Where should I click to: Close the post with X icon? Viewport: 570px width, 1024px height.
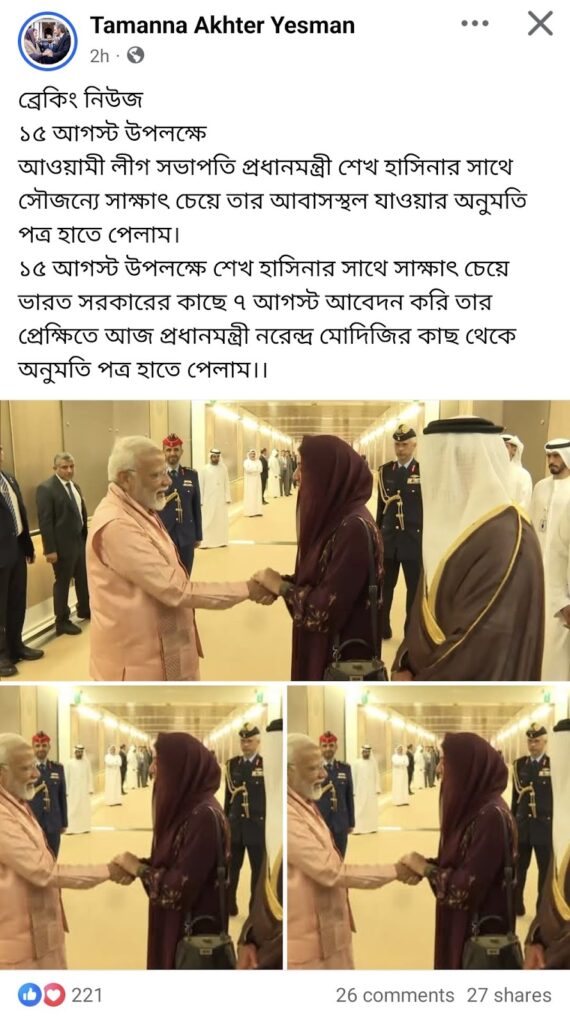click(x=540, y=24)
